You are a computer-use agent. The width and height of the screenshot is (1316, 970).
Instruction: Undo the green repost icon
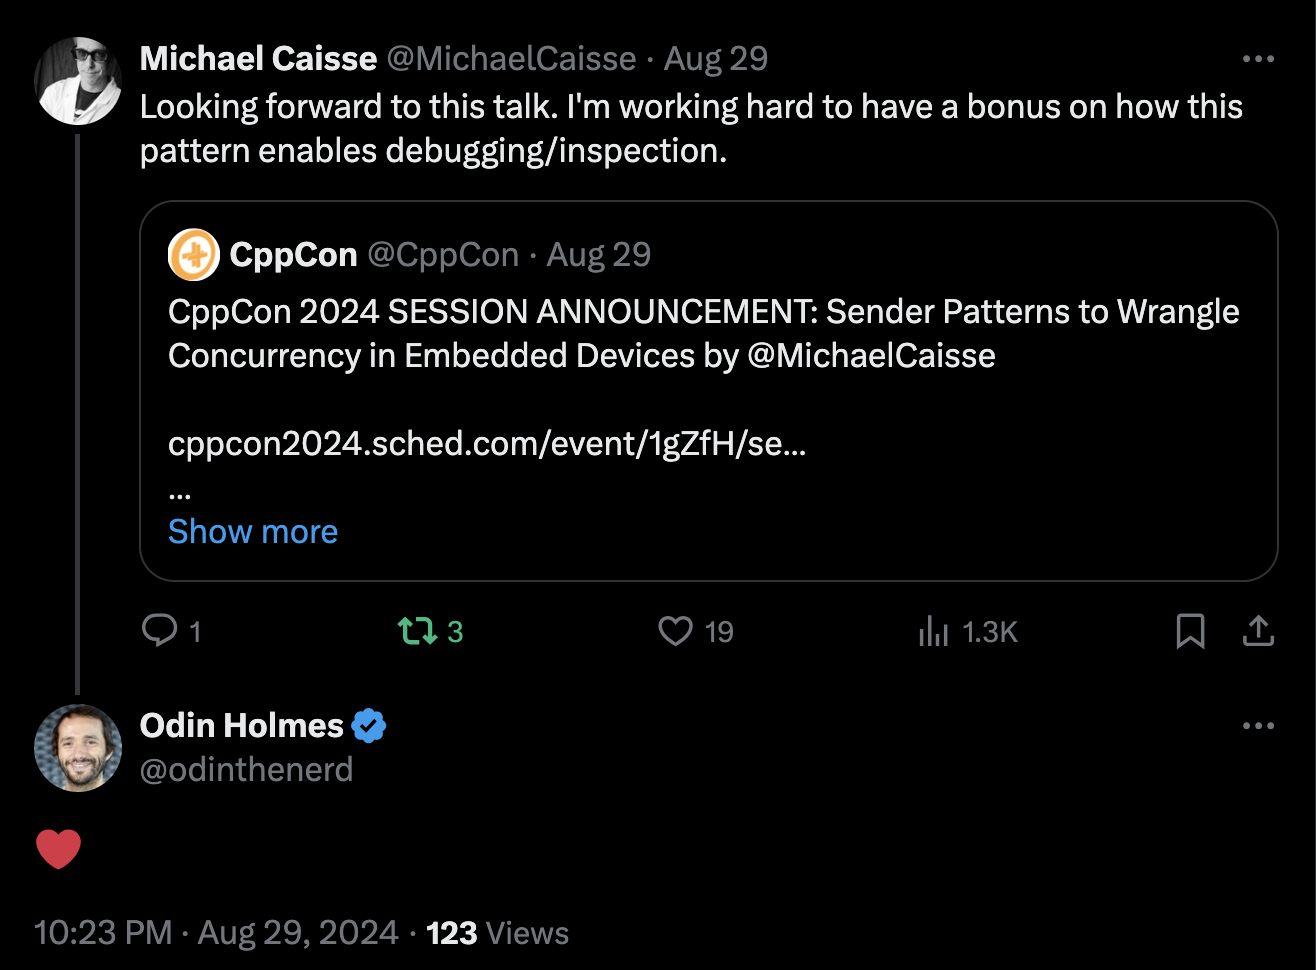[417, 631]
